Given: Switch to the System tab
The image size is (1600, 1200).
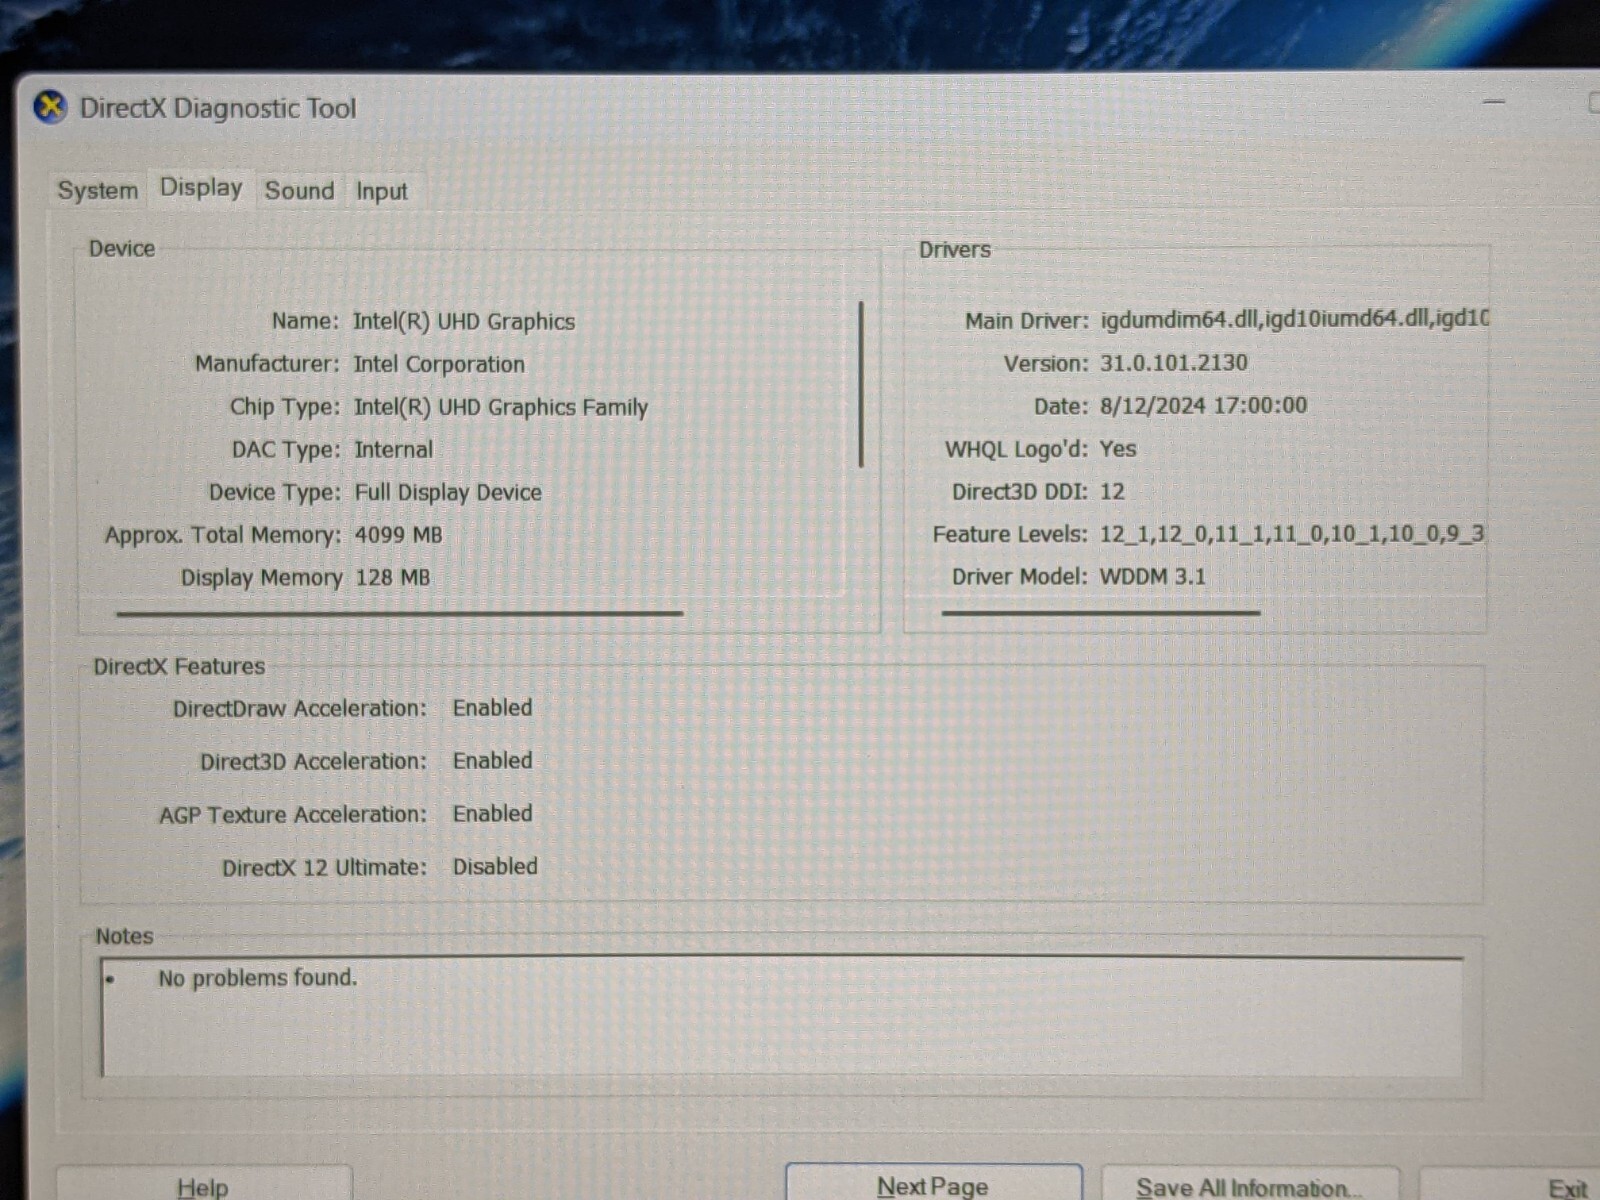Looking at the screenshot, I should 97,190.
